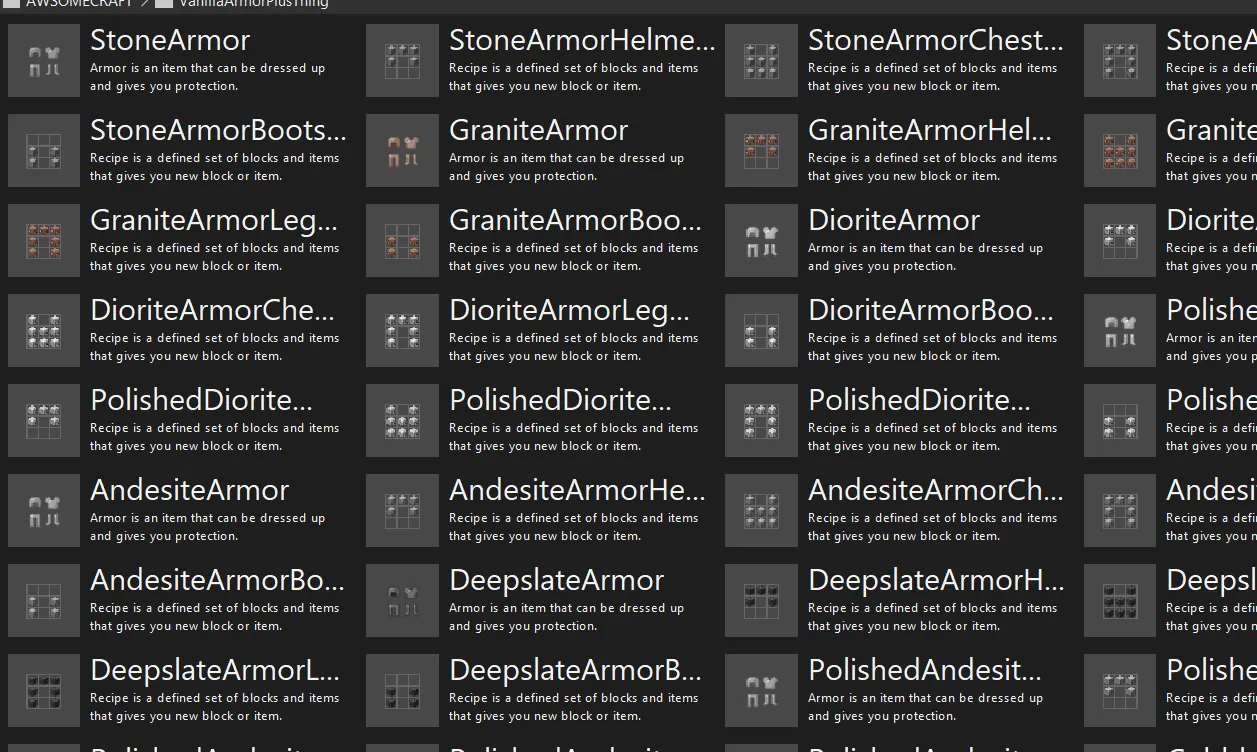Go to AWSOMECRAFT in the breadcrumb path
Screen dimensions: 1257x752
coord(79,3)
